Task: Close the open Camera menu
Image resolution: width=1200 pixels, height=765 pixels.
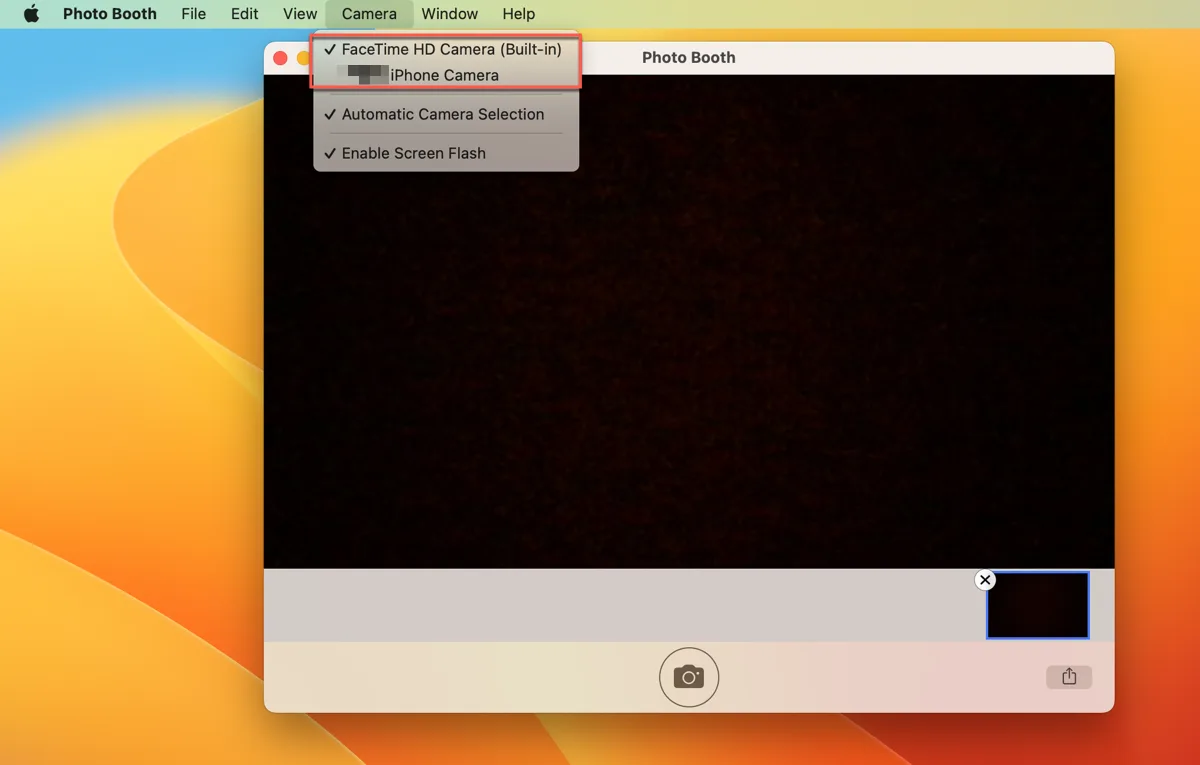Action: (x=369, y=14)
